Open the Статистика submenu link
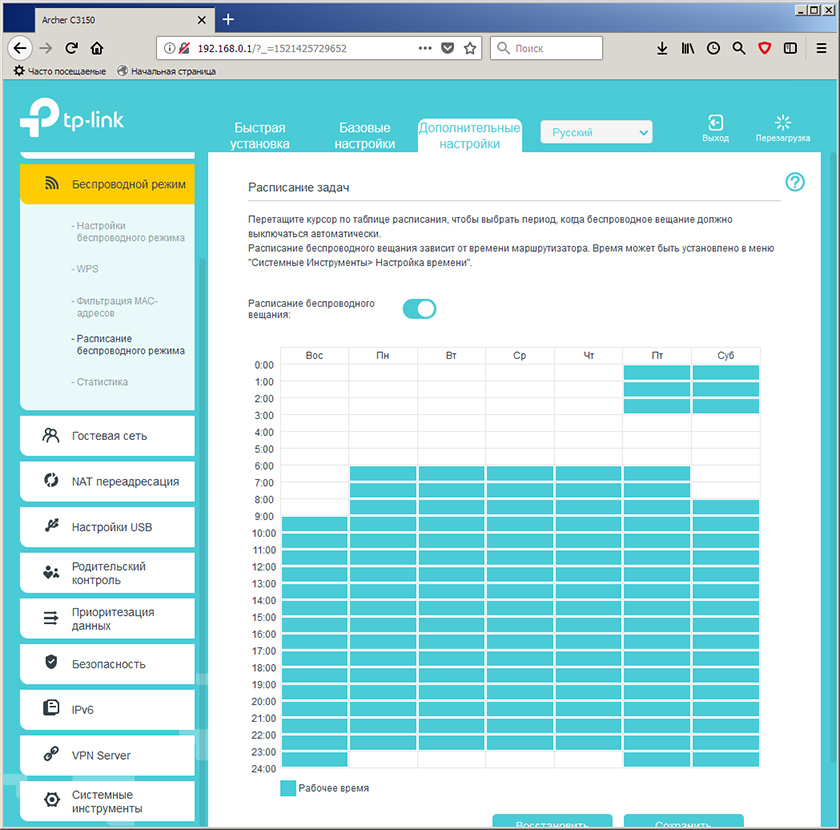The height and width of the screenshot is (830, 840). click(102, 382)
